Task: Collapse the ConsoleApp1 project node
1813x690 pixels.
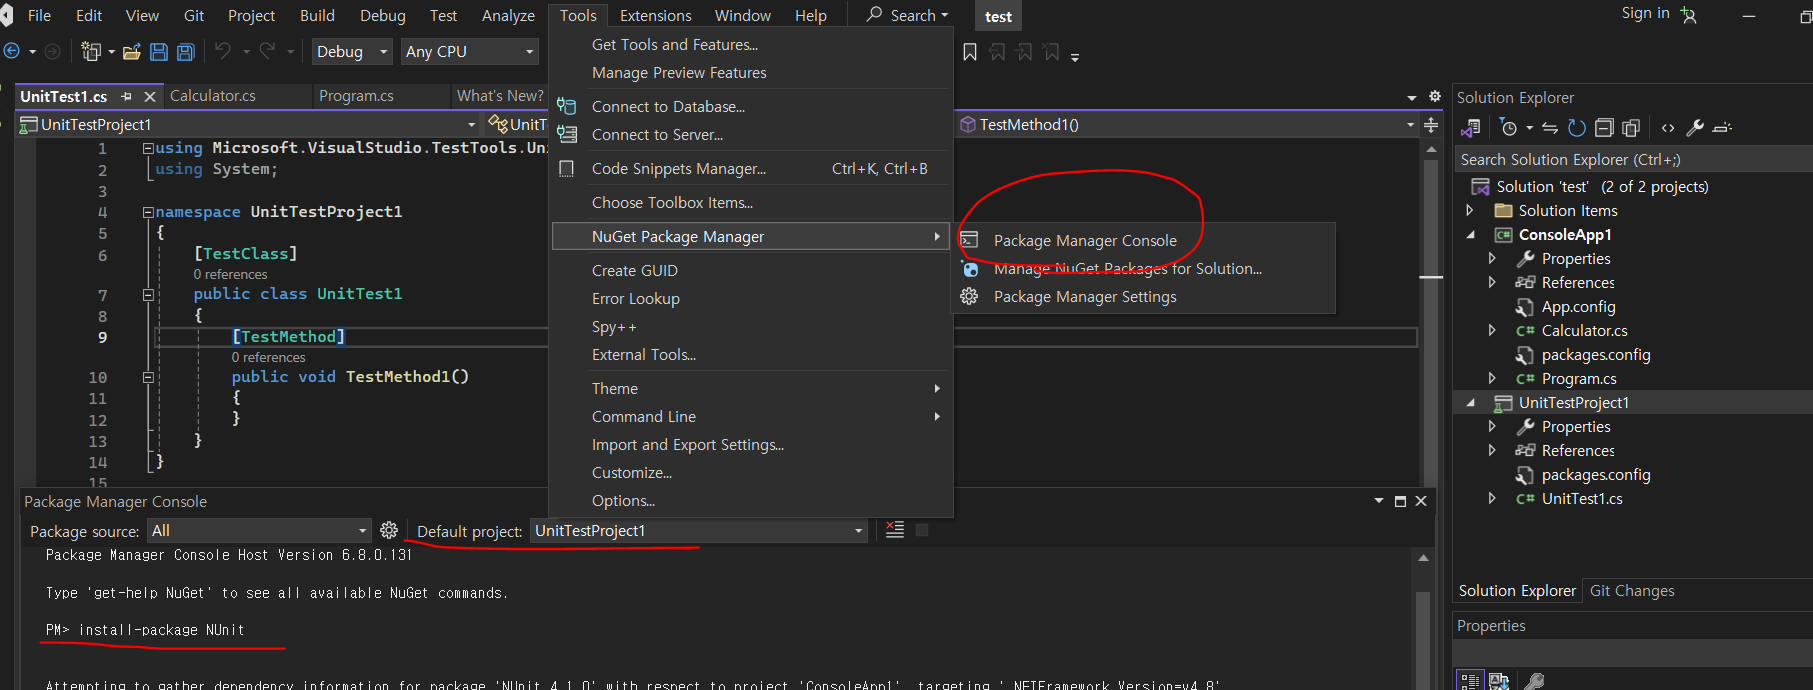Action: pyautogui.click(x=1470, y=235)
